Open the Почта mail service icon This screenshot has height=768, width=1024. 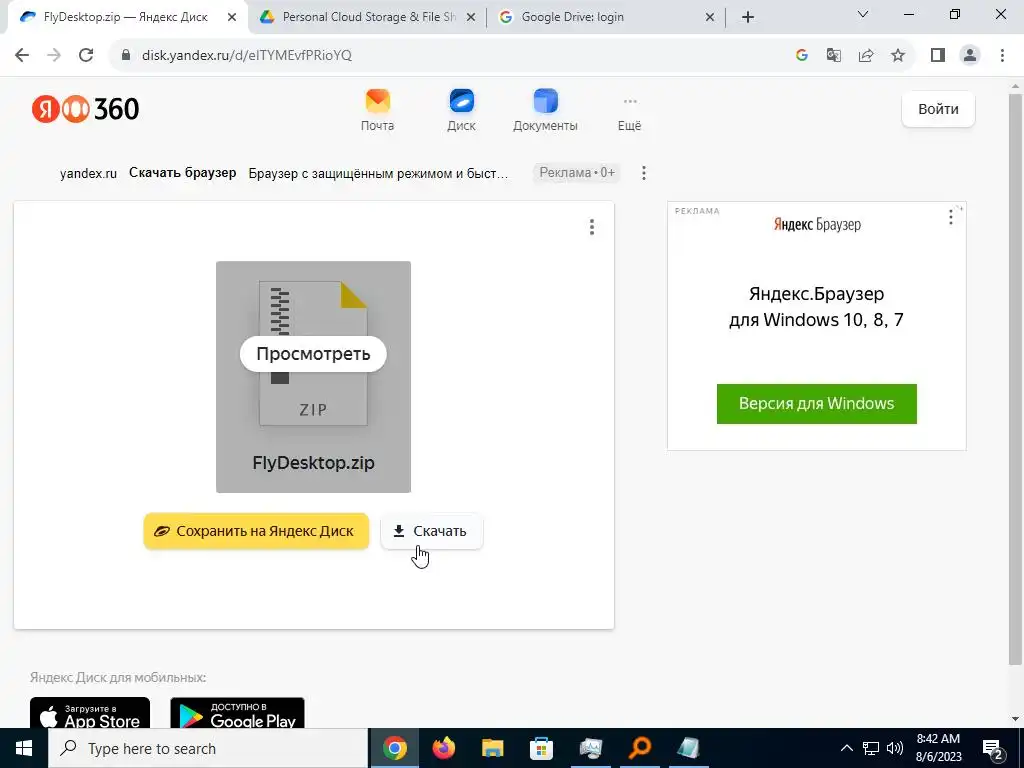(x=377, y=110)
